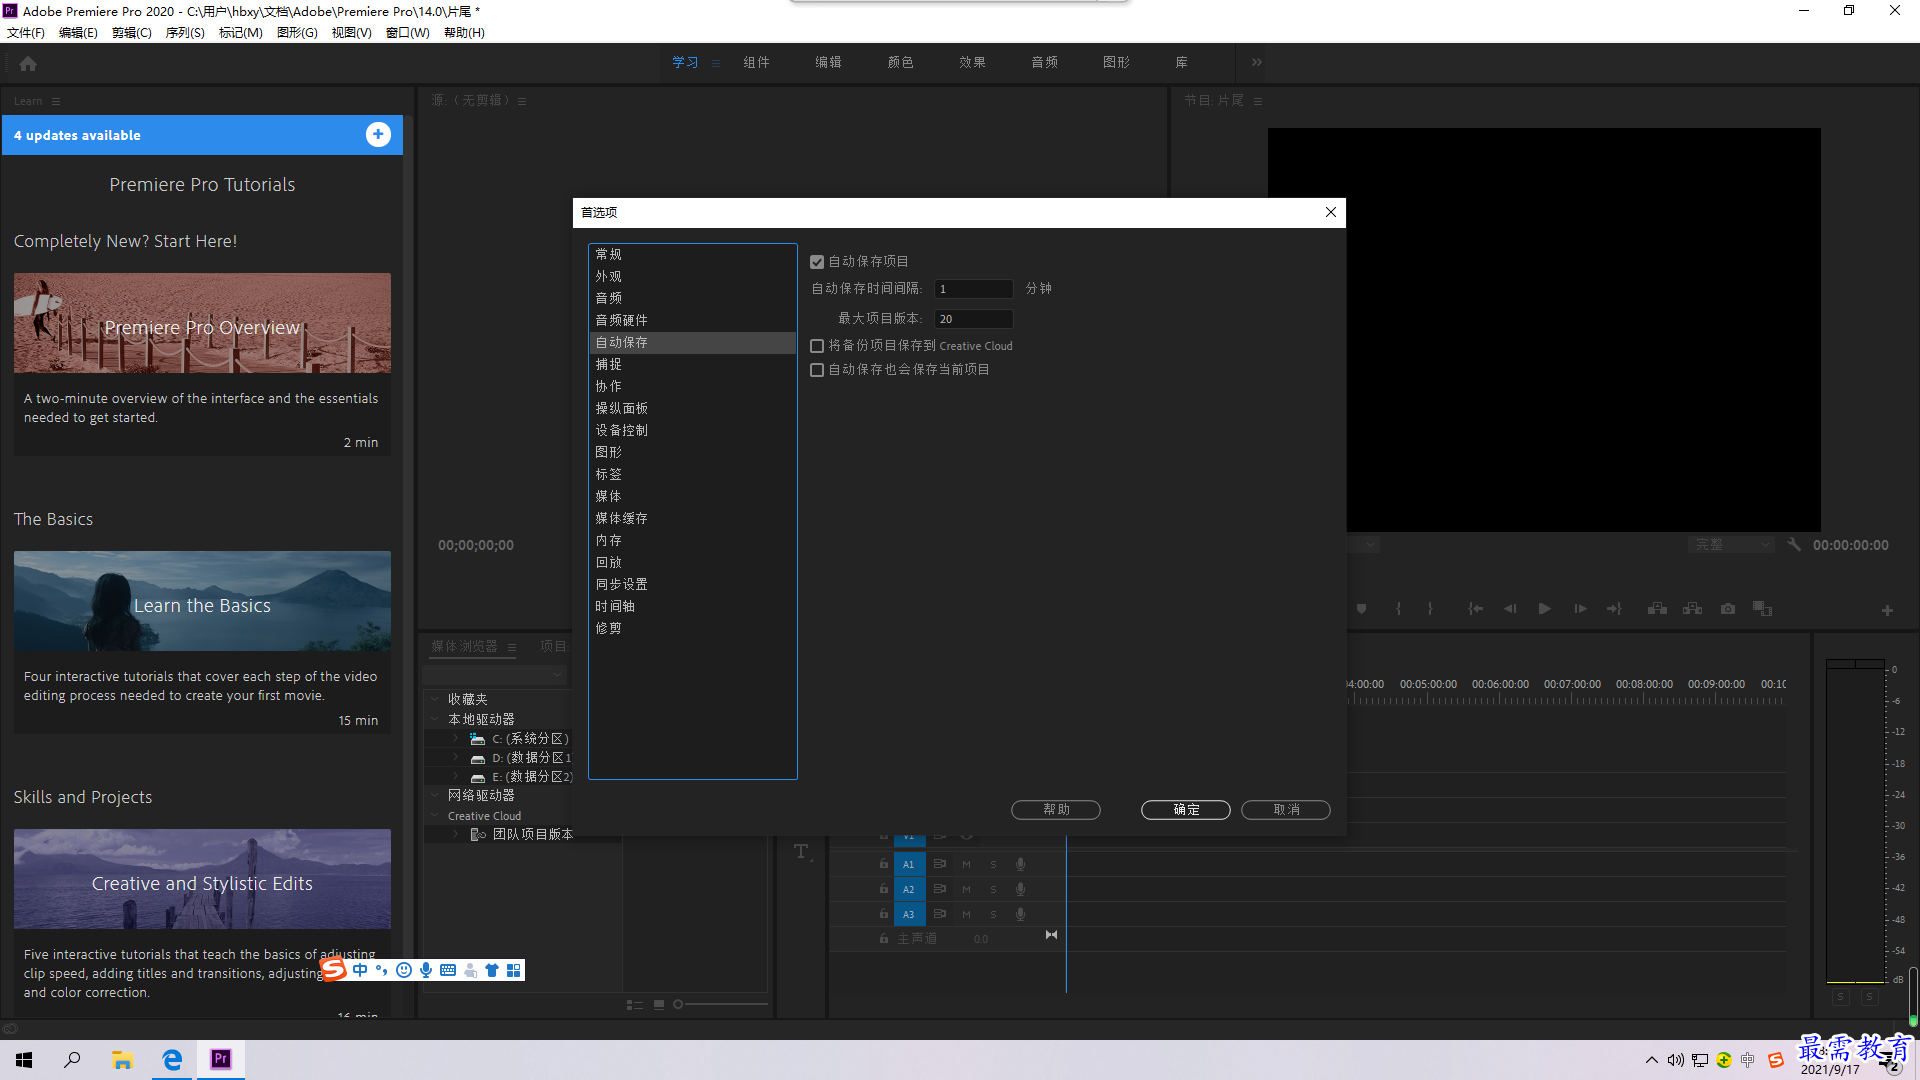
Task: Click the Go to Out point button
Action: [x=1614, y=609]
